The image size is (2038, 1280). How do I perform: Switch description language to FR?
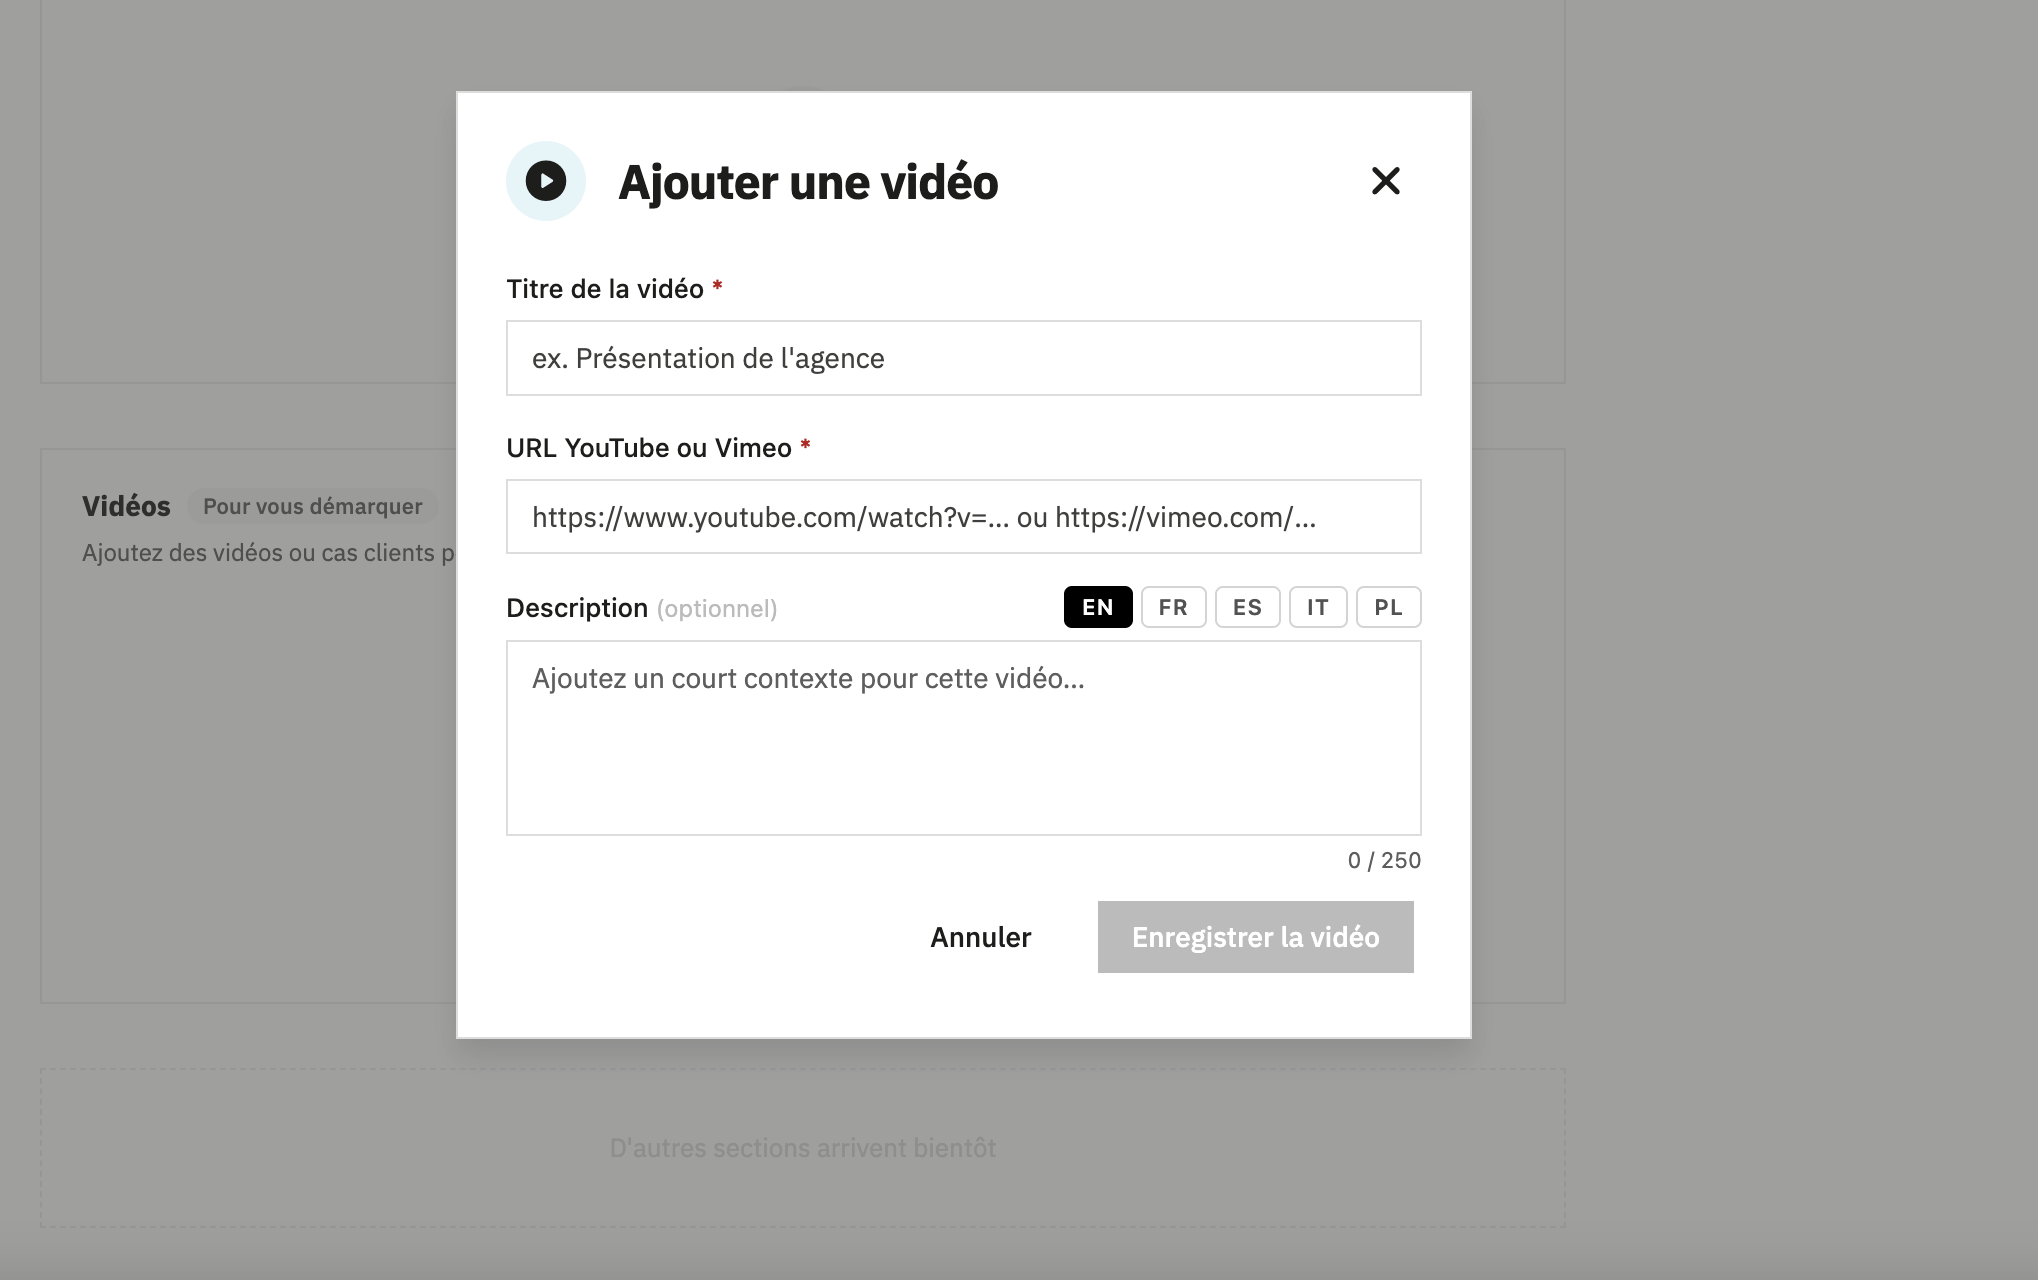click(1173, 607)
